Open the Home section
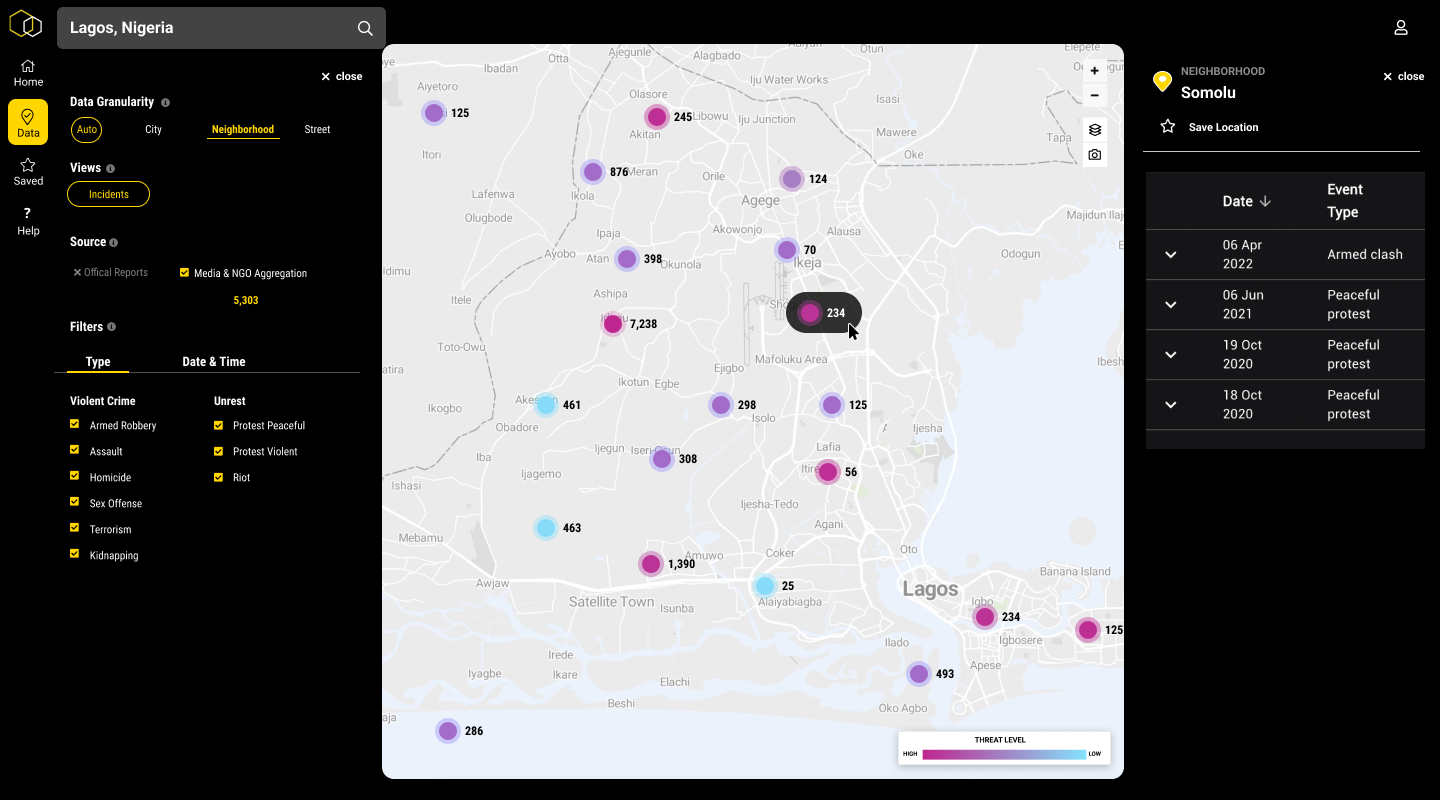The image size is (1440, 800). (x=28, y=73)
